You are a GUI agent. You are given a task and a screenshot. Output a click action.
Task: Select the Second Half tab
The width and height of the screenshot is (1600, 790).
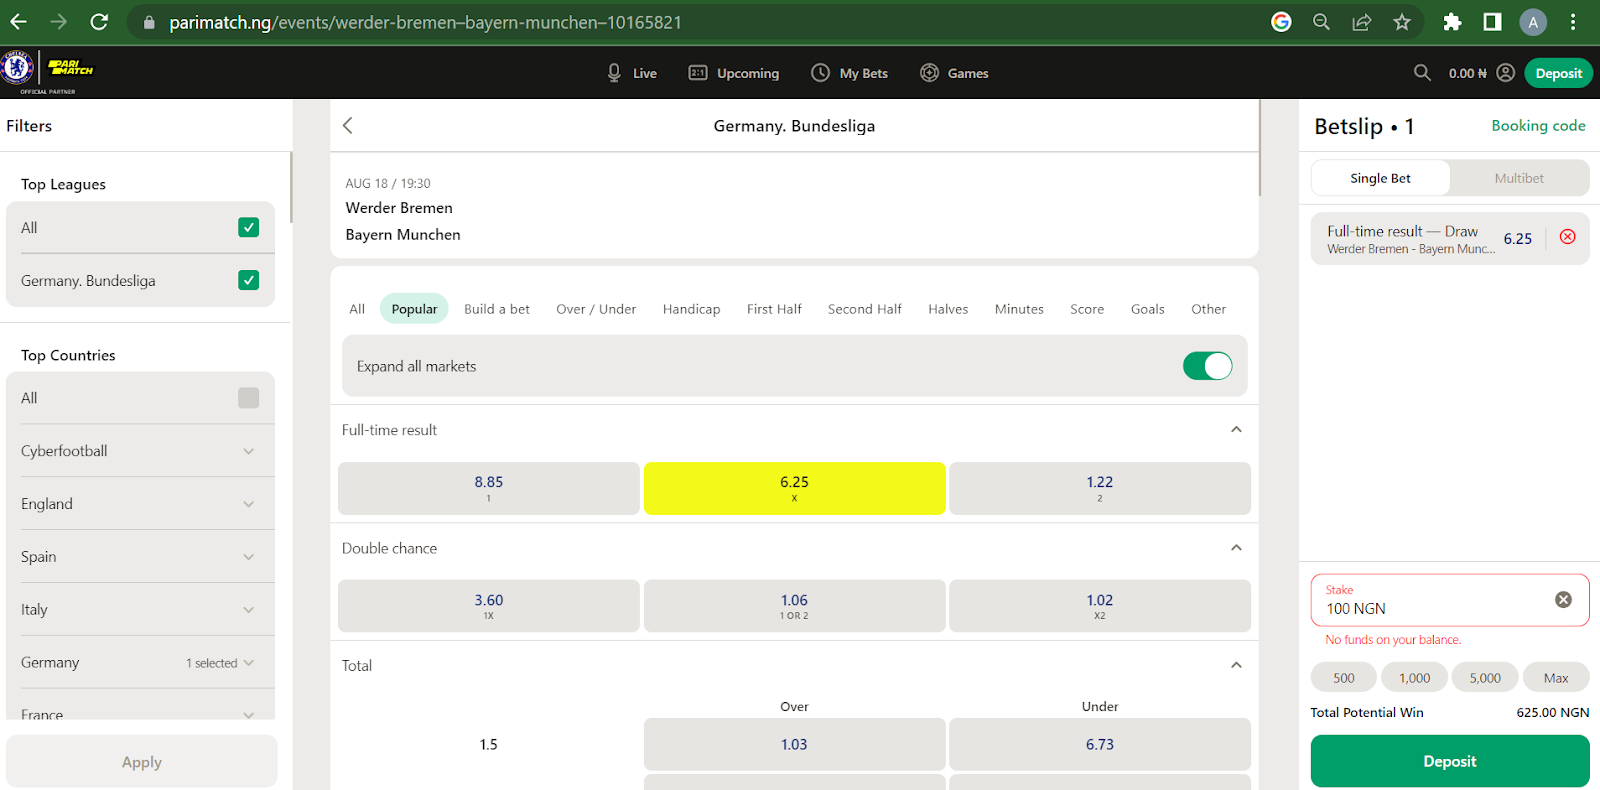coord(864,309)
